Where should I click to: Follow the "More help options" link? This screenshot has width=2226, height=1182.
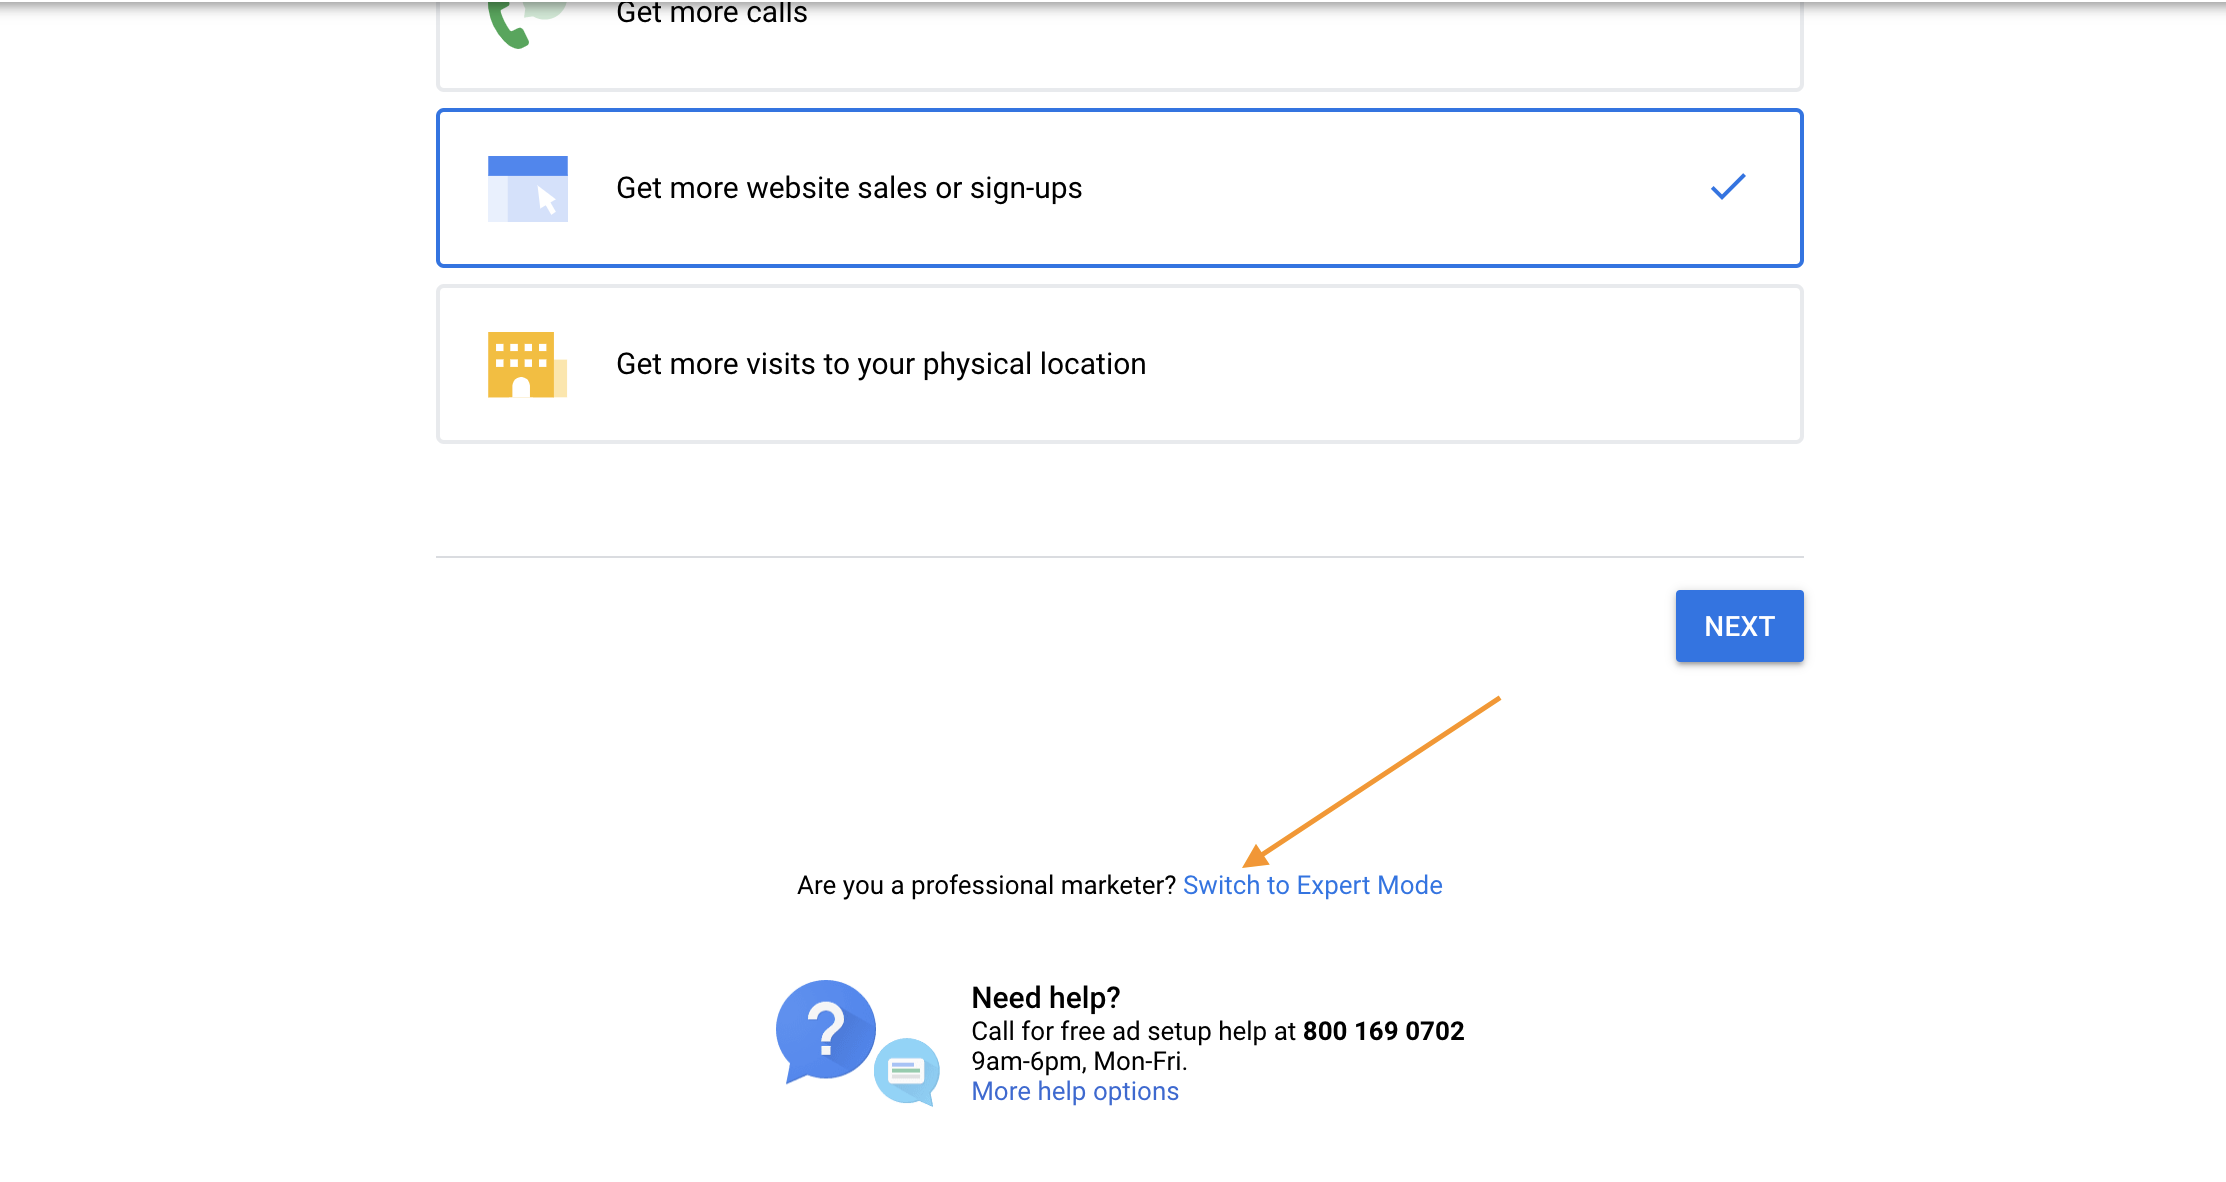[x=1075, y=1091]
